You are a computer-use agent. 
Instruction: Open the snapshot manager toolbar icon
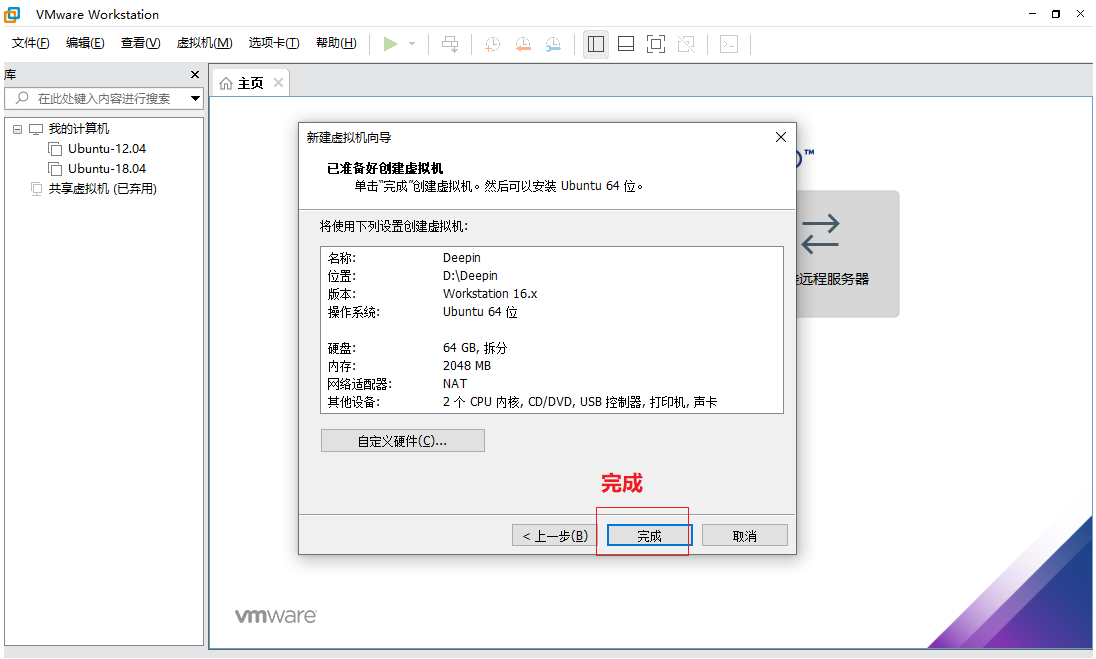553,44
